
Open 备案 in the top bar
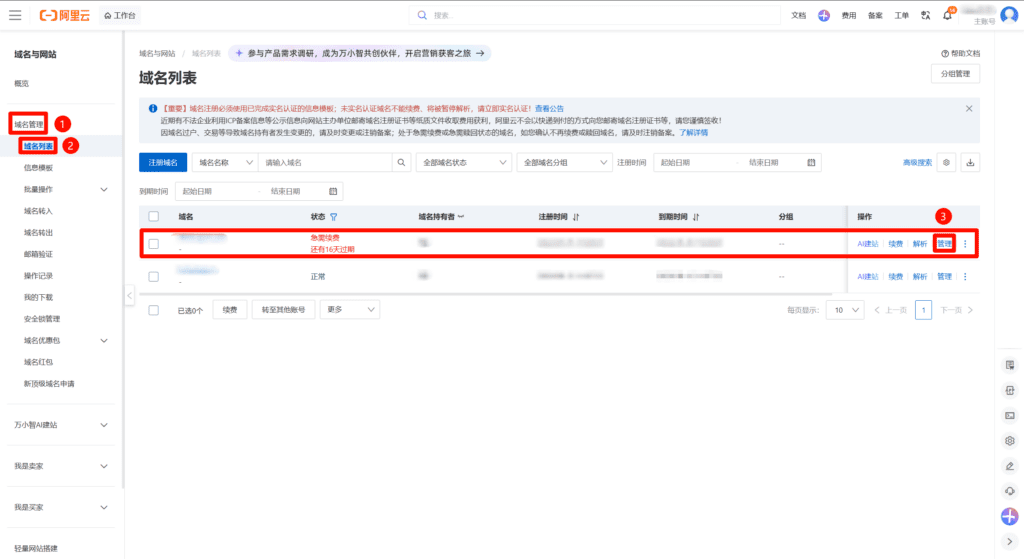pos(875,16)
